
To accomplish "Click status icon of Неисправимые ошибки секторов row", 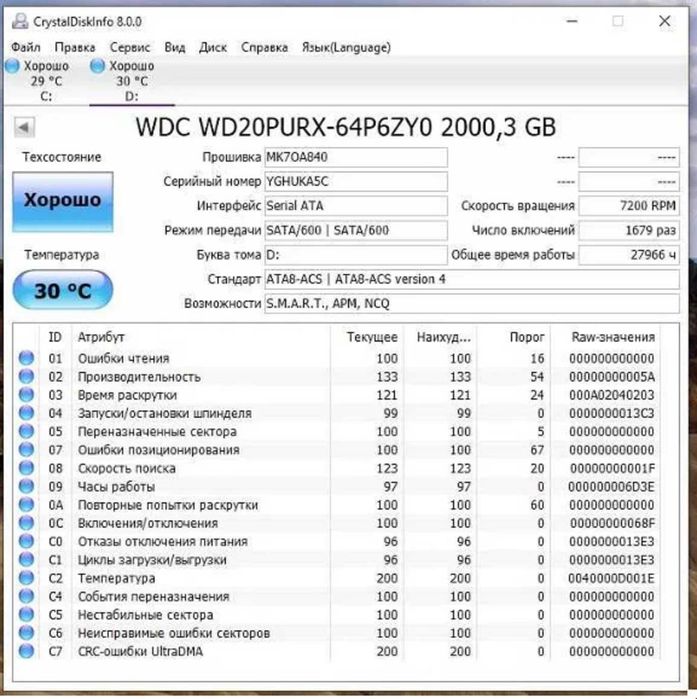I will click(26, 633).
